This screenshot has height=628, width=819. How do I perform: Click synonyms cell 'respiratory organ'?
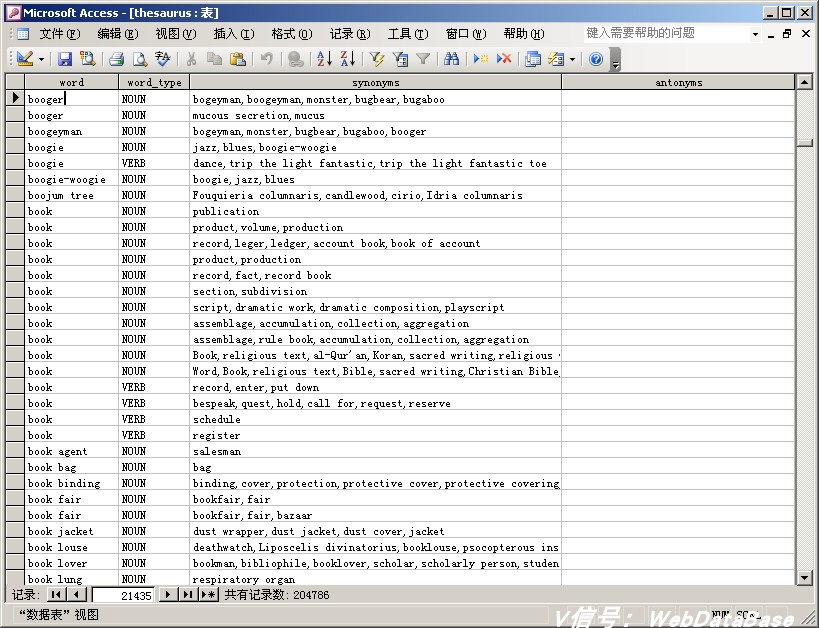tap(376, 579)
